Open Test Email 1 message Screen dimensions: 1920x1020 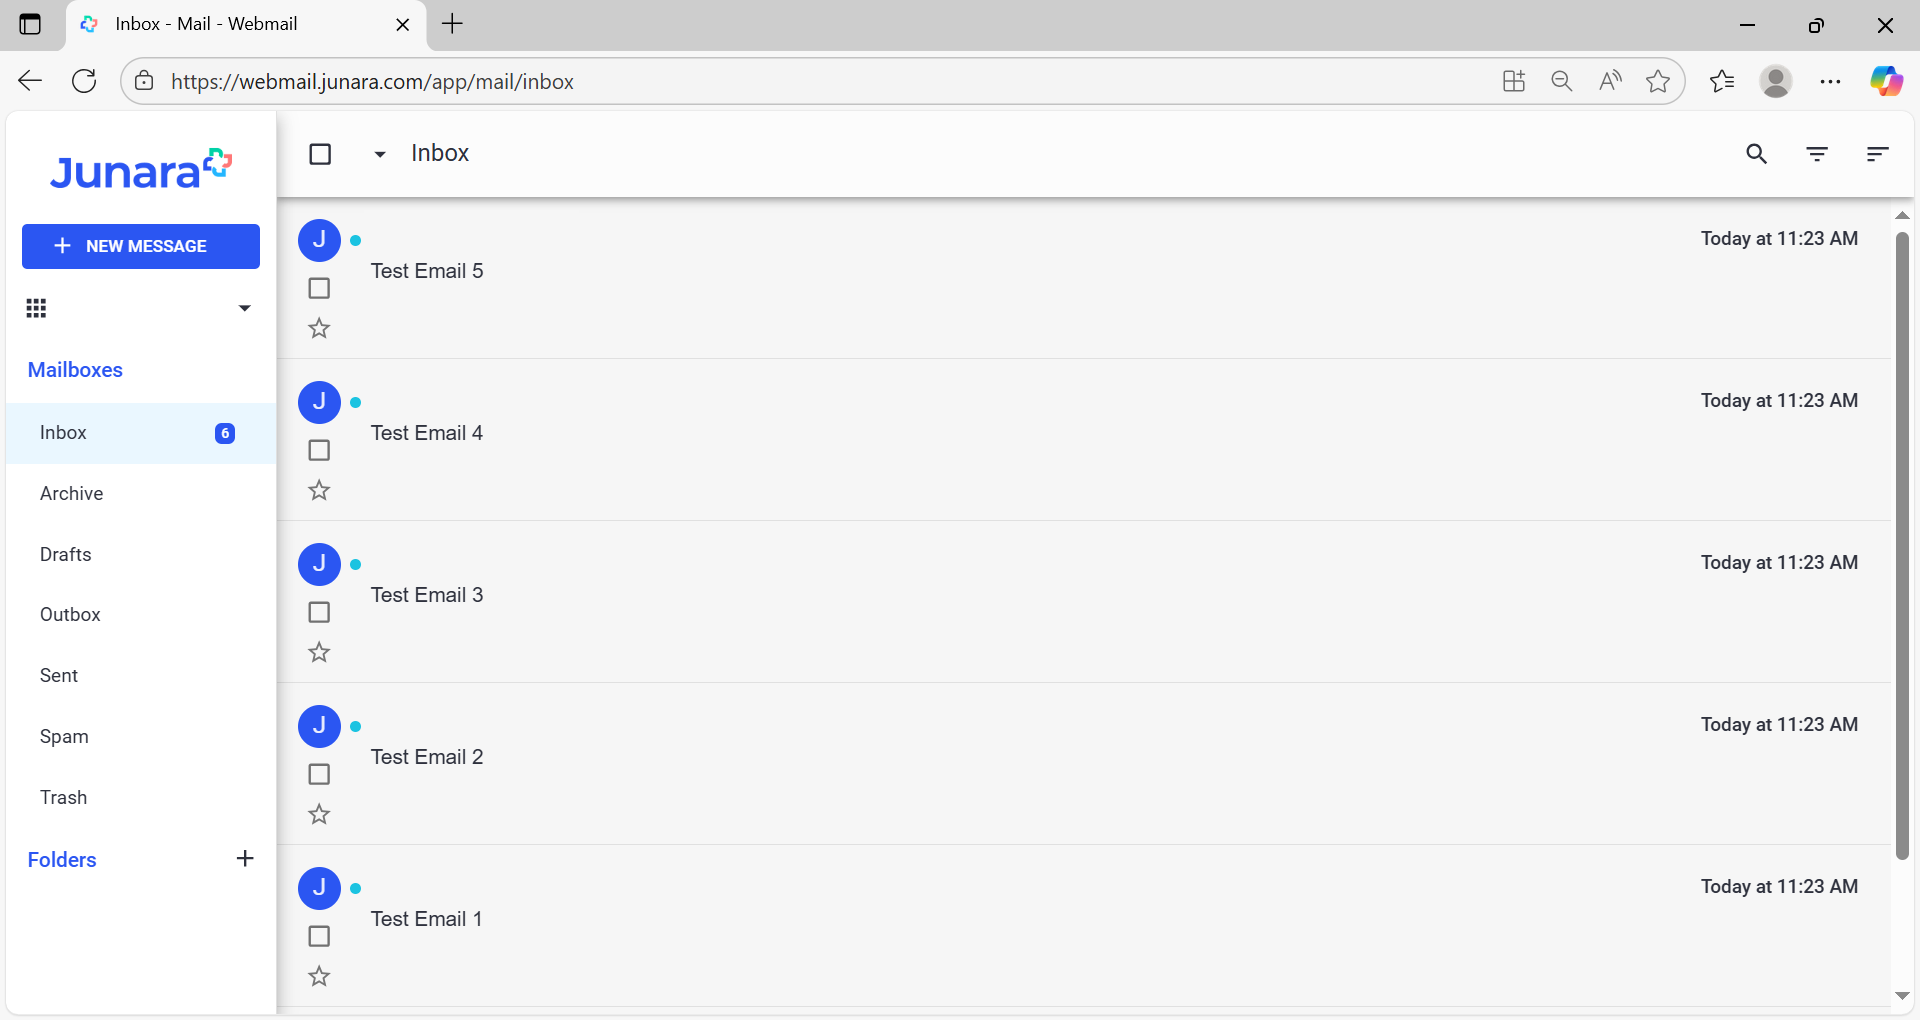1084,926
